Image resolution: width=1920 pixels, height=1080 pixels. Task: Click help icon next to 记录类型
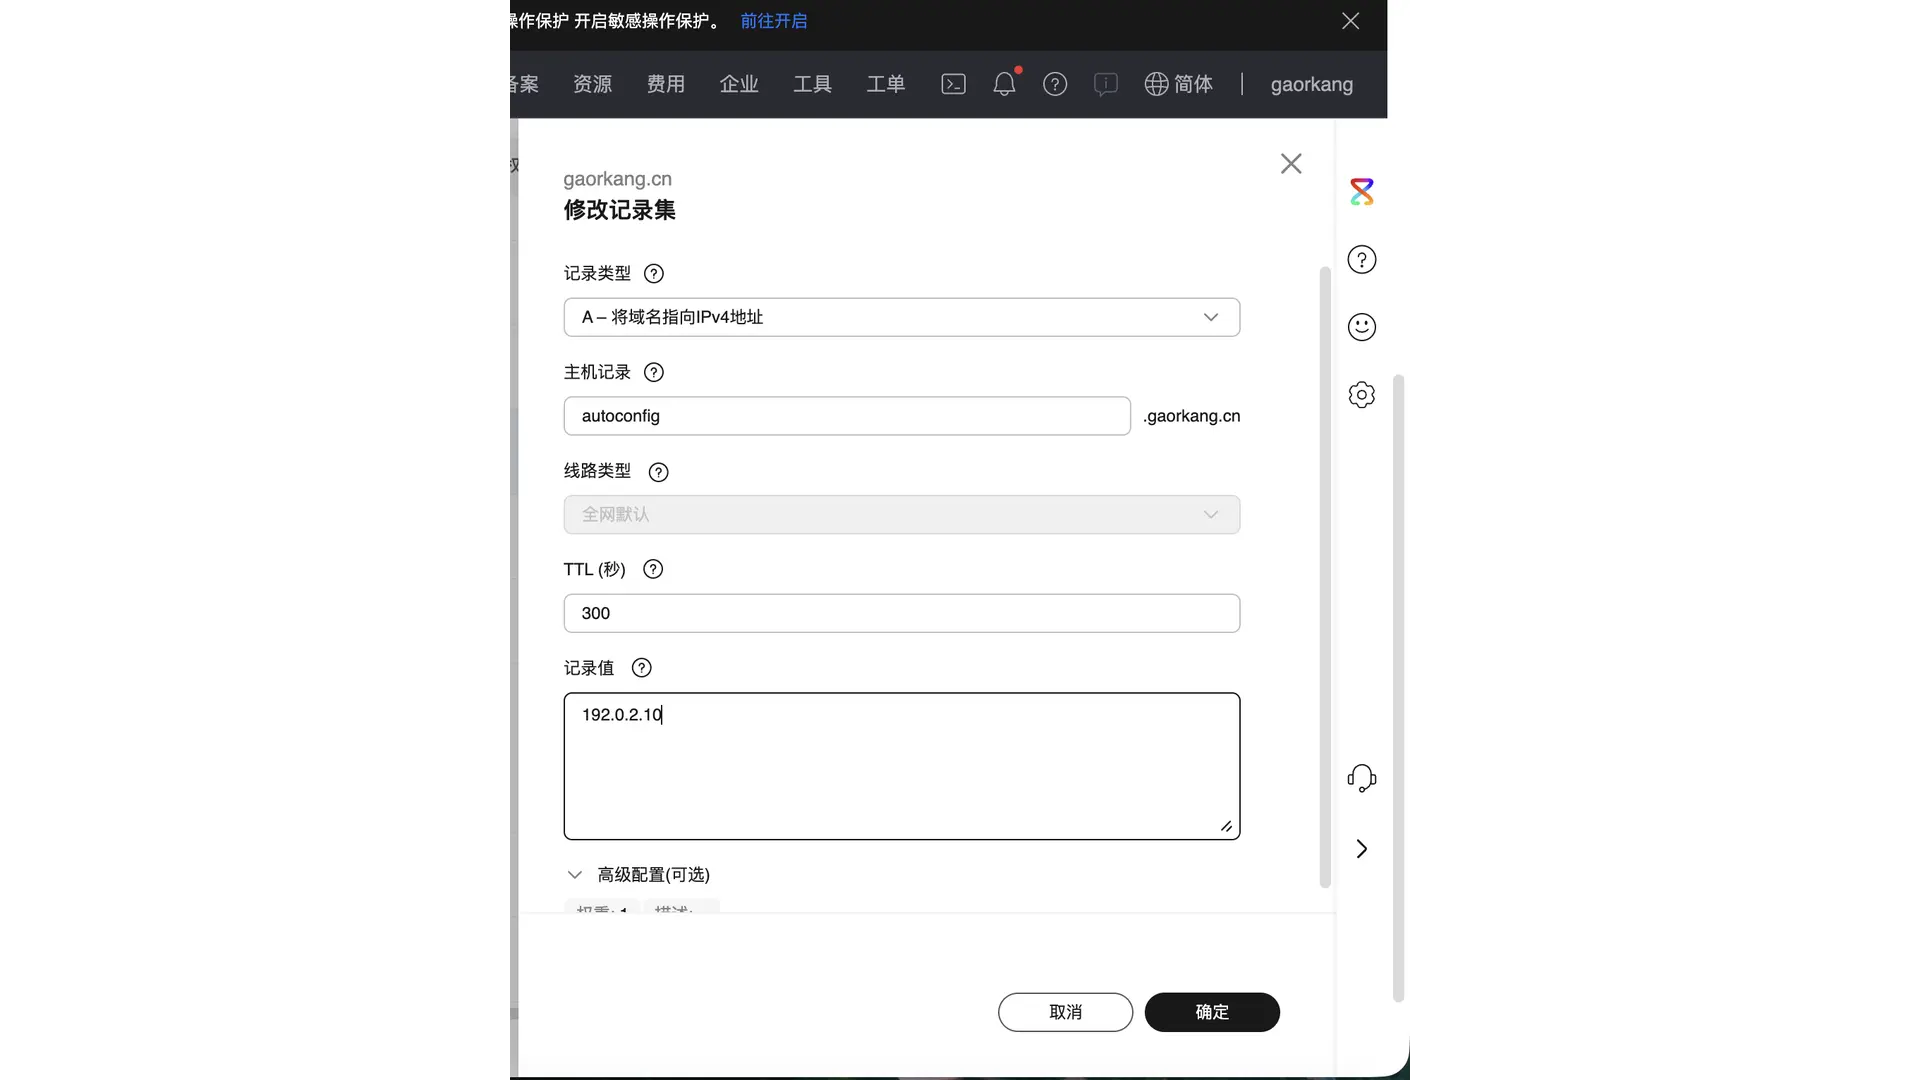[x=654, y=274]
